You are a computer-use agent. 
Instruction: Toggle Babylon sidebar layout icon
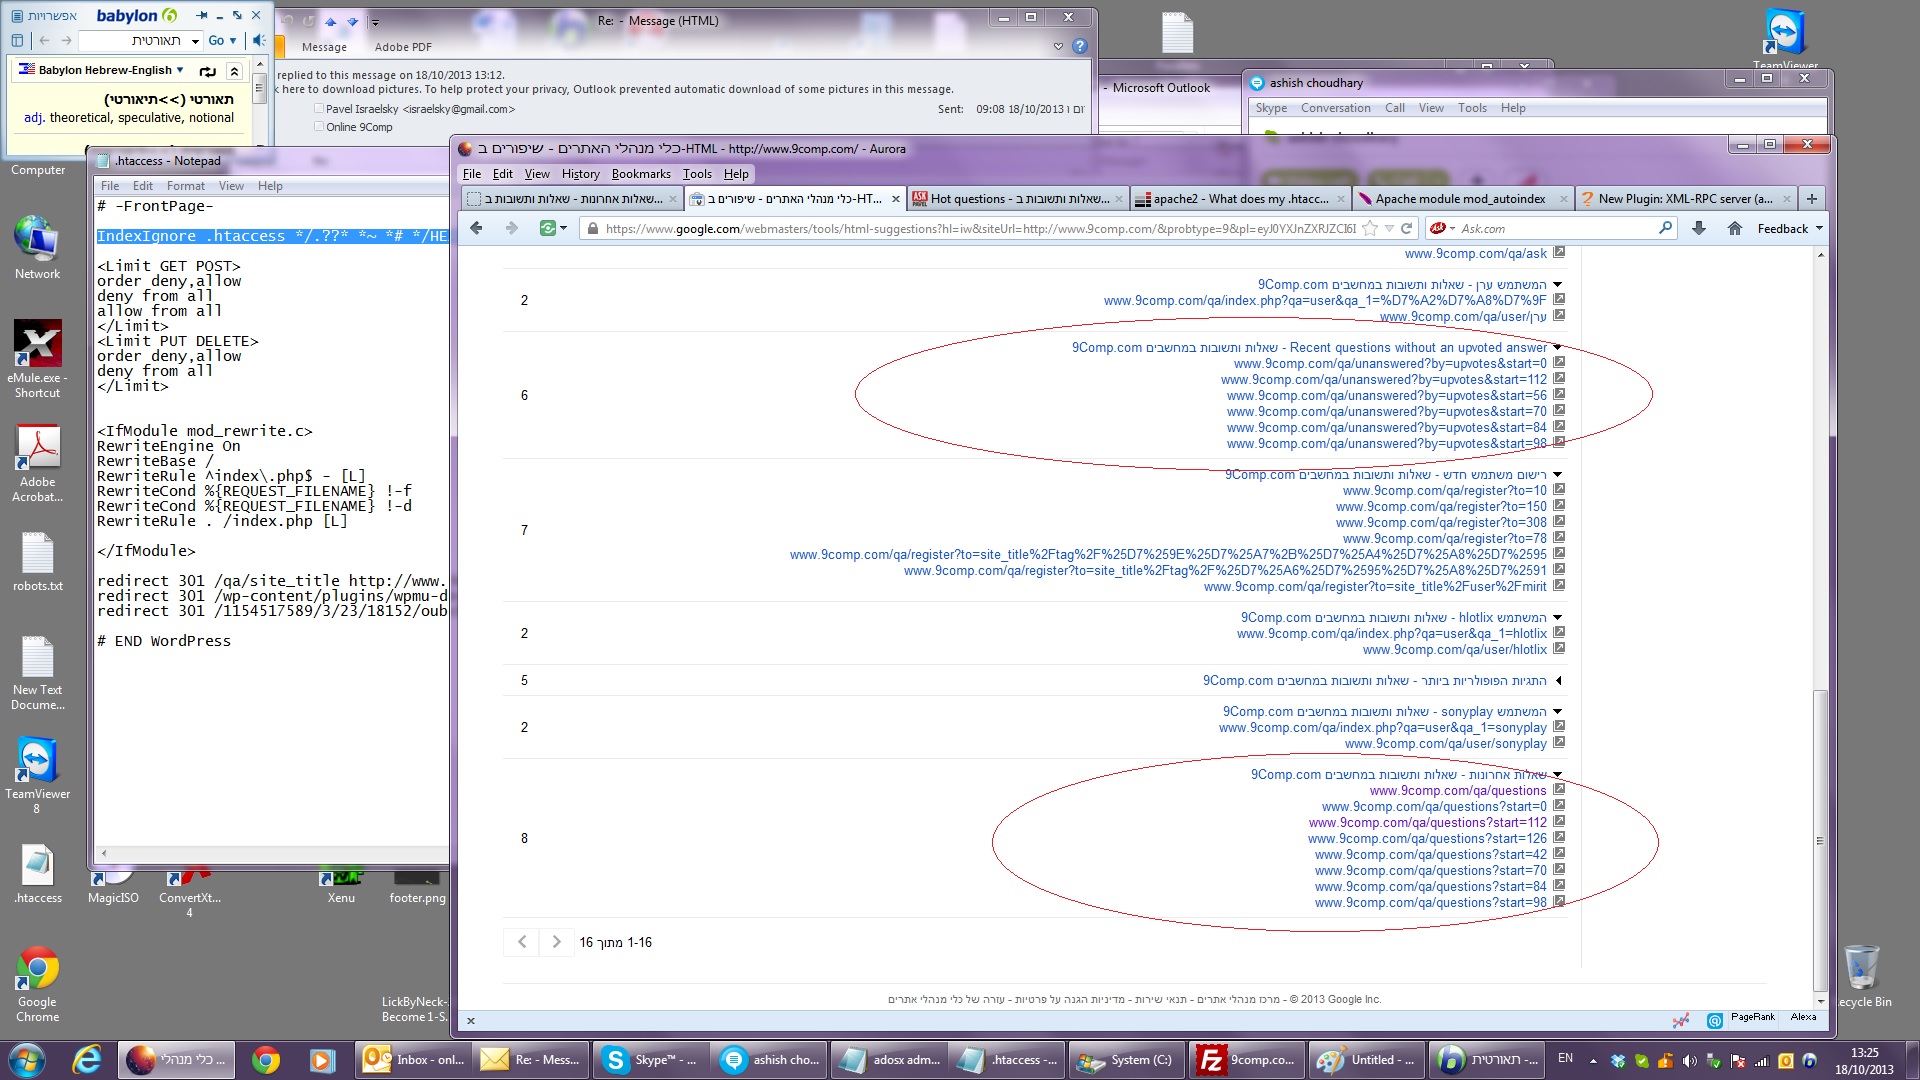[x=17, y=41]
